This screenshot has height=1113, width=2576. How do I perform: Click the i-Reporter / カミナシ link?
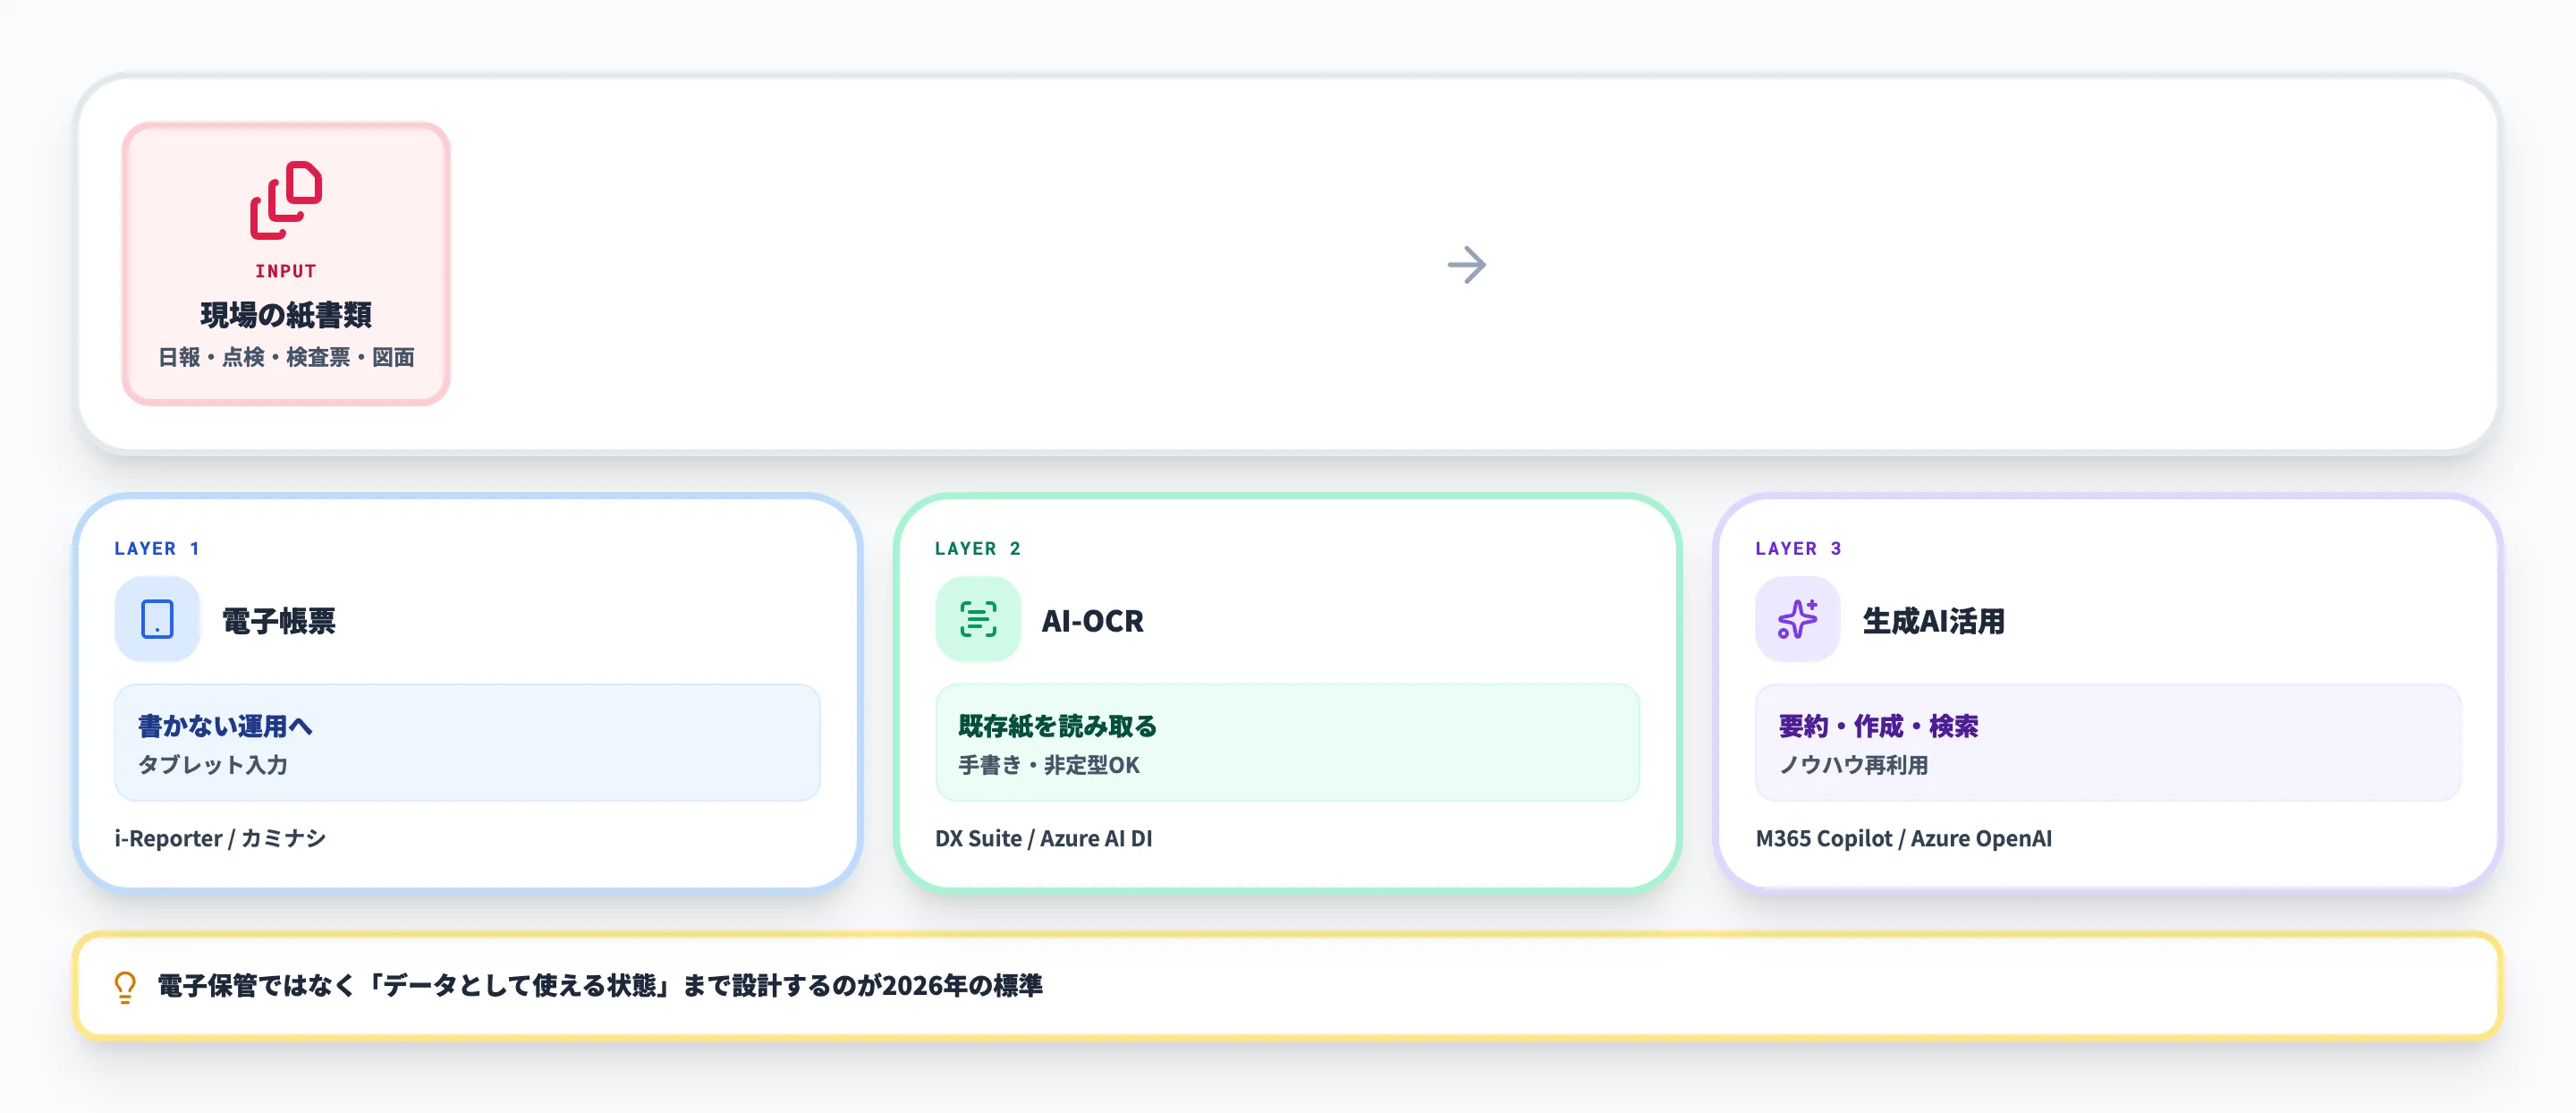point(221,839)
